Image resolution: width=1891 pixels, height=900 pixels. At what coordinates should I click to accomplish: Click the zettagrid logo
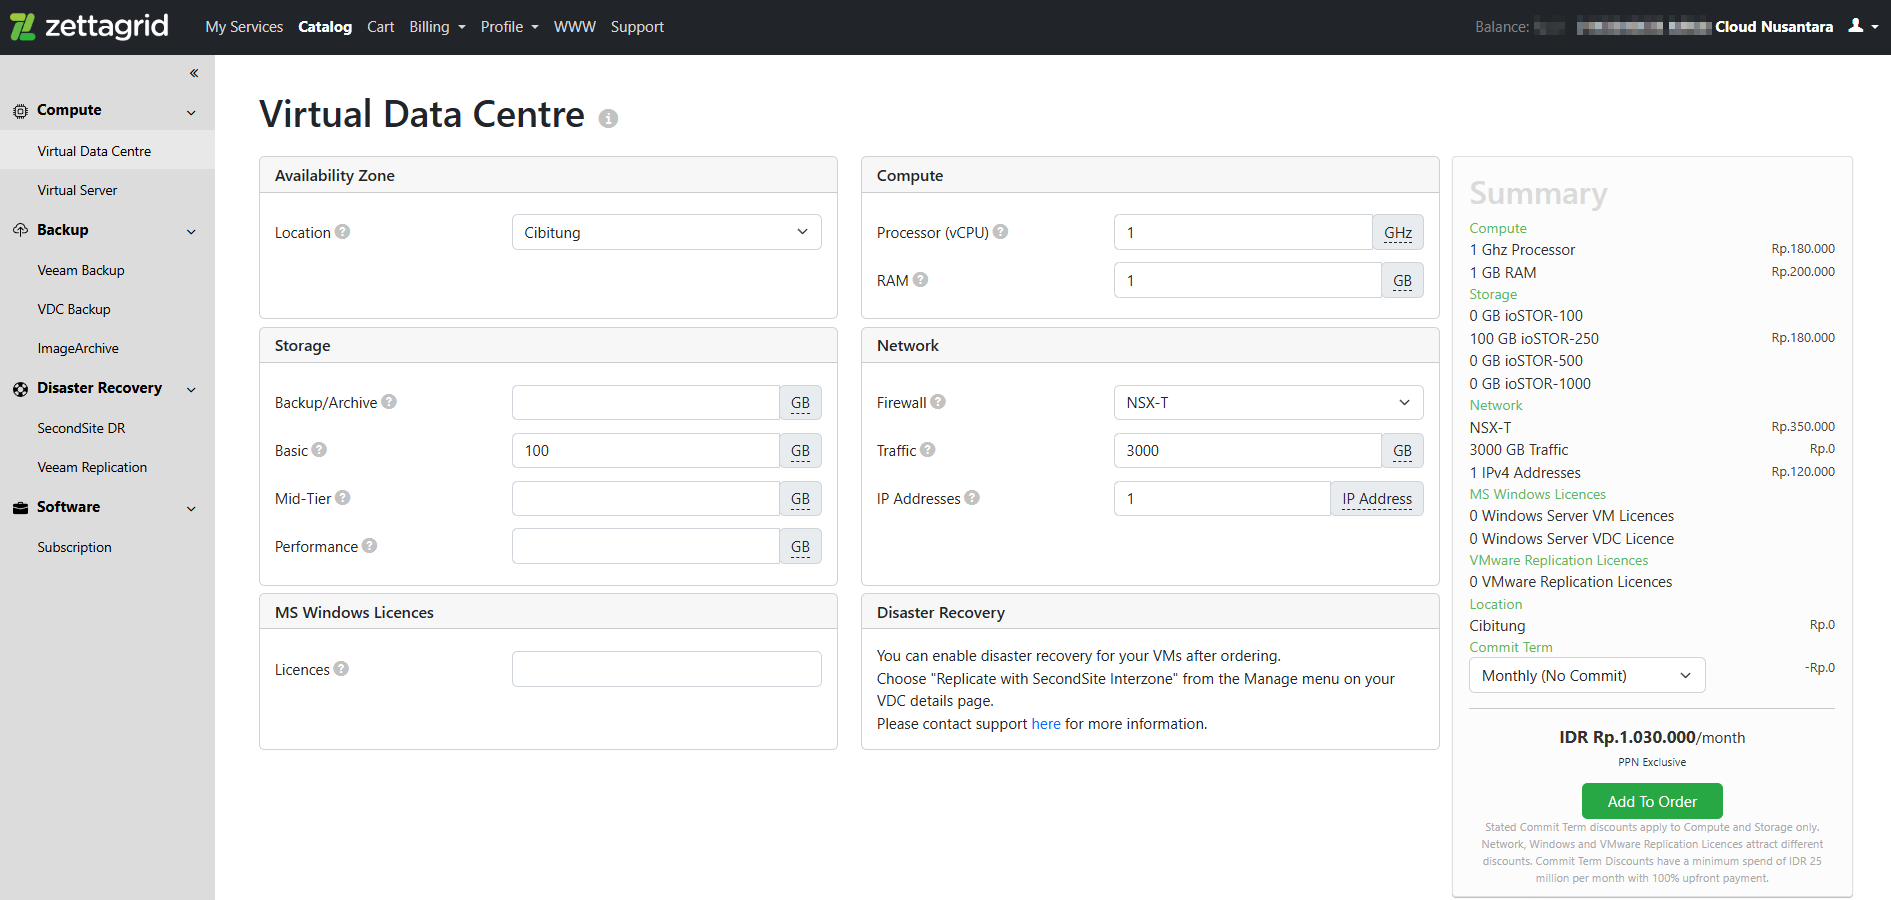(x=89, y=26)
